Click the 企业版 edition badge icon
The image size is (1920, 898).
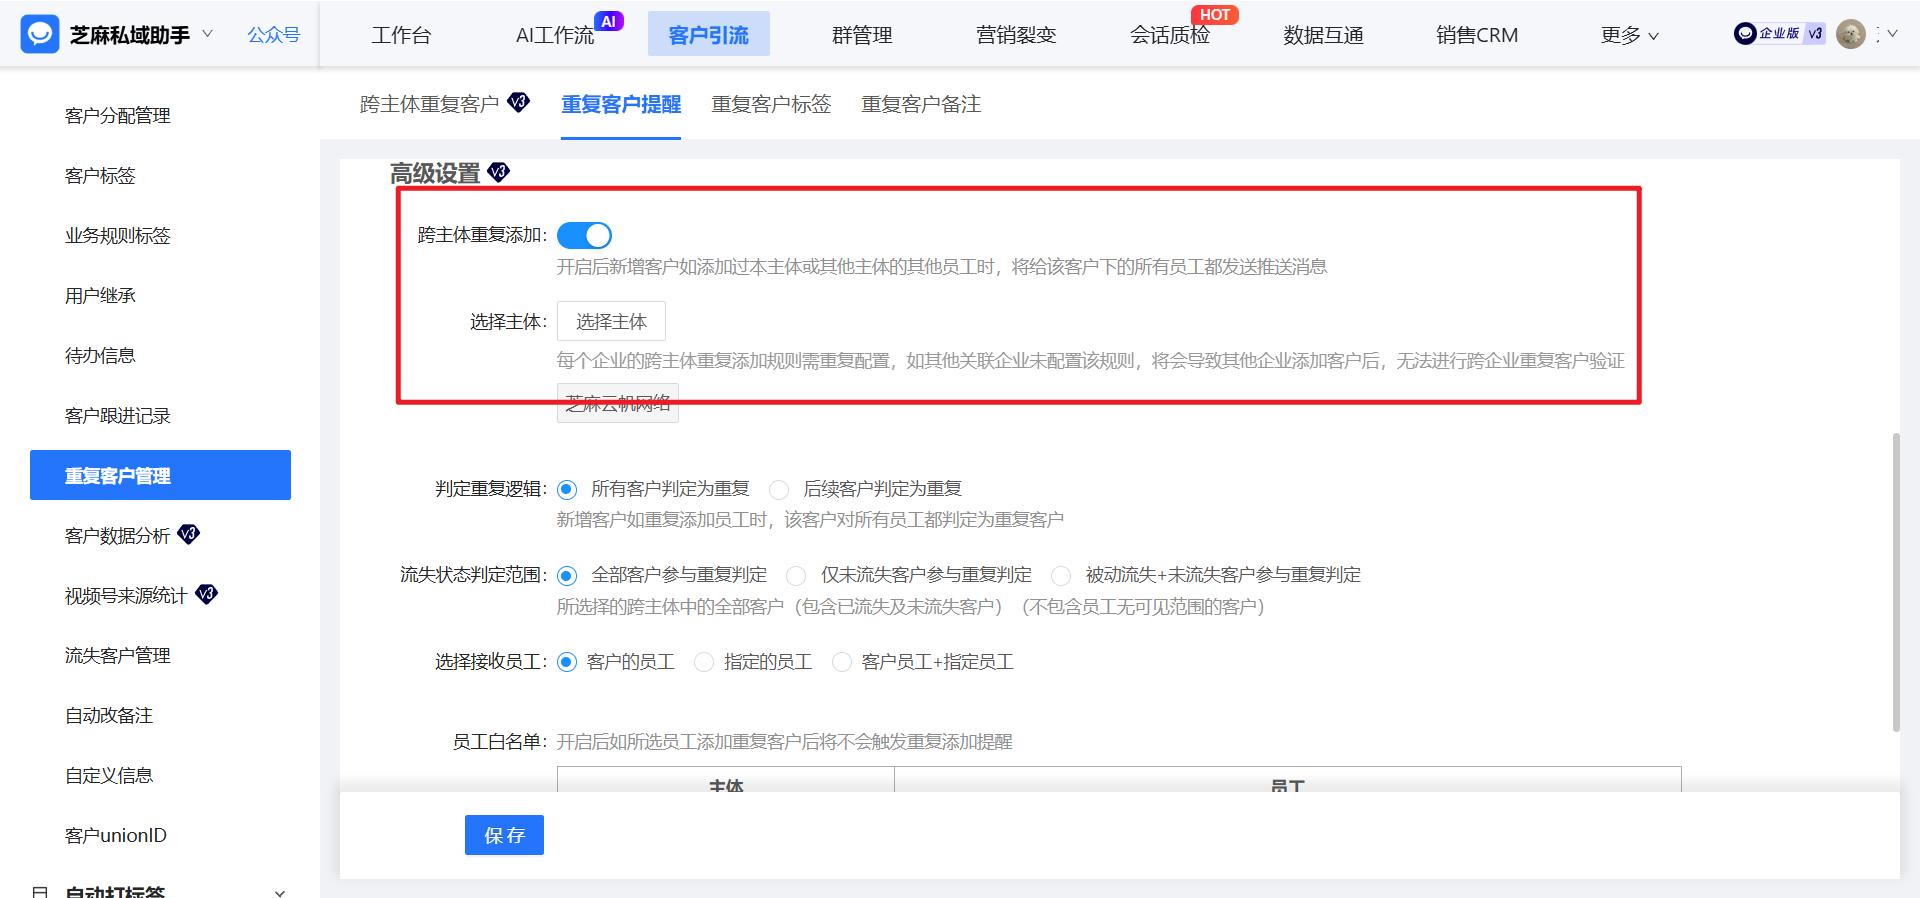coord(1767,33)
